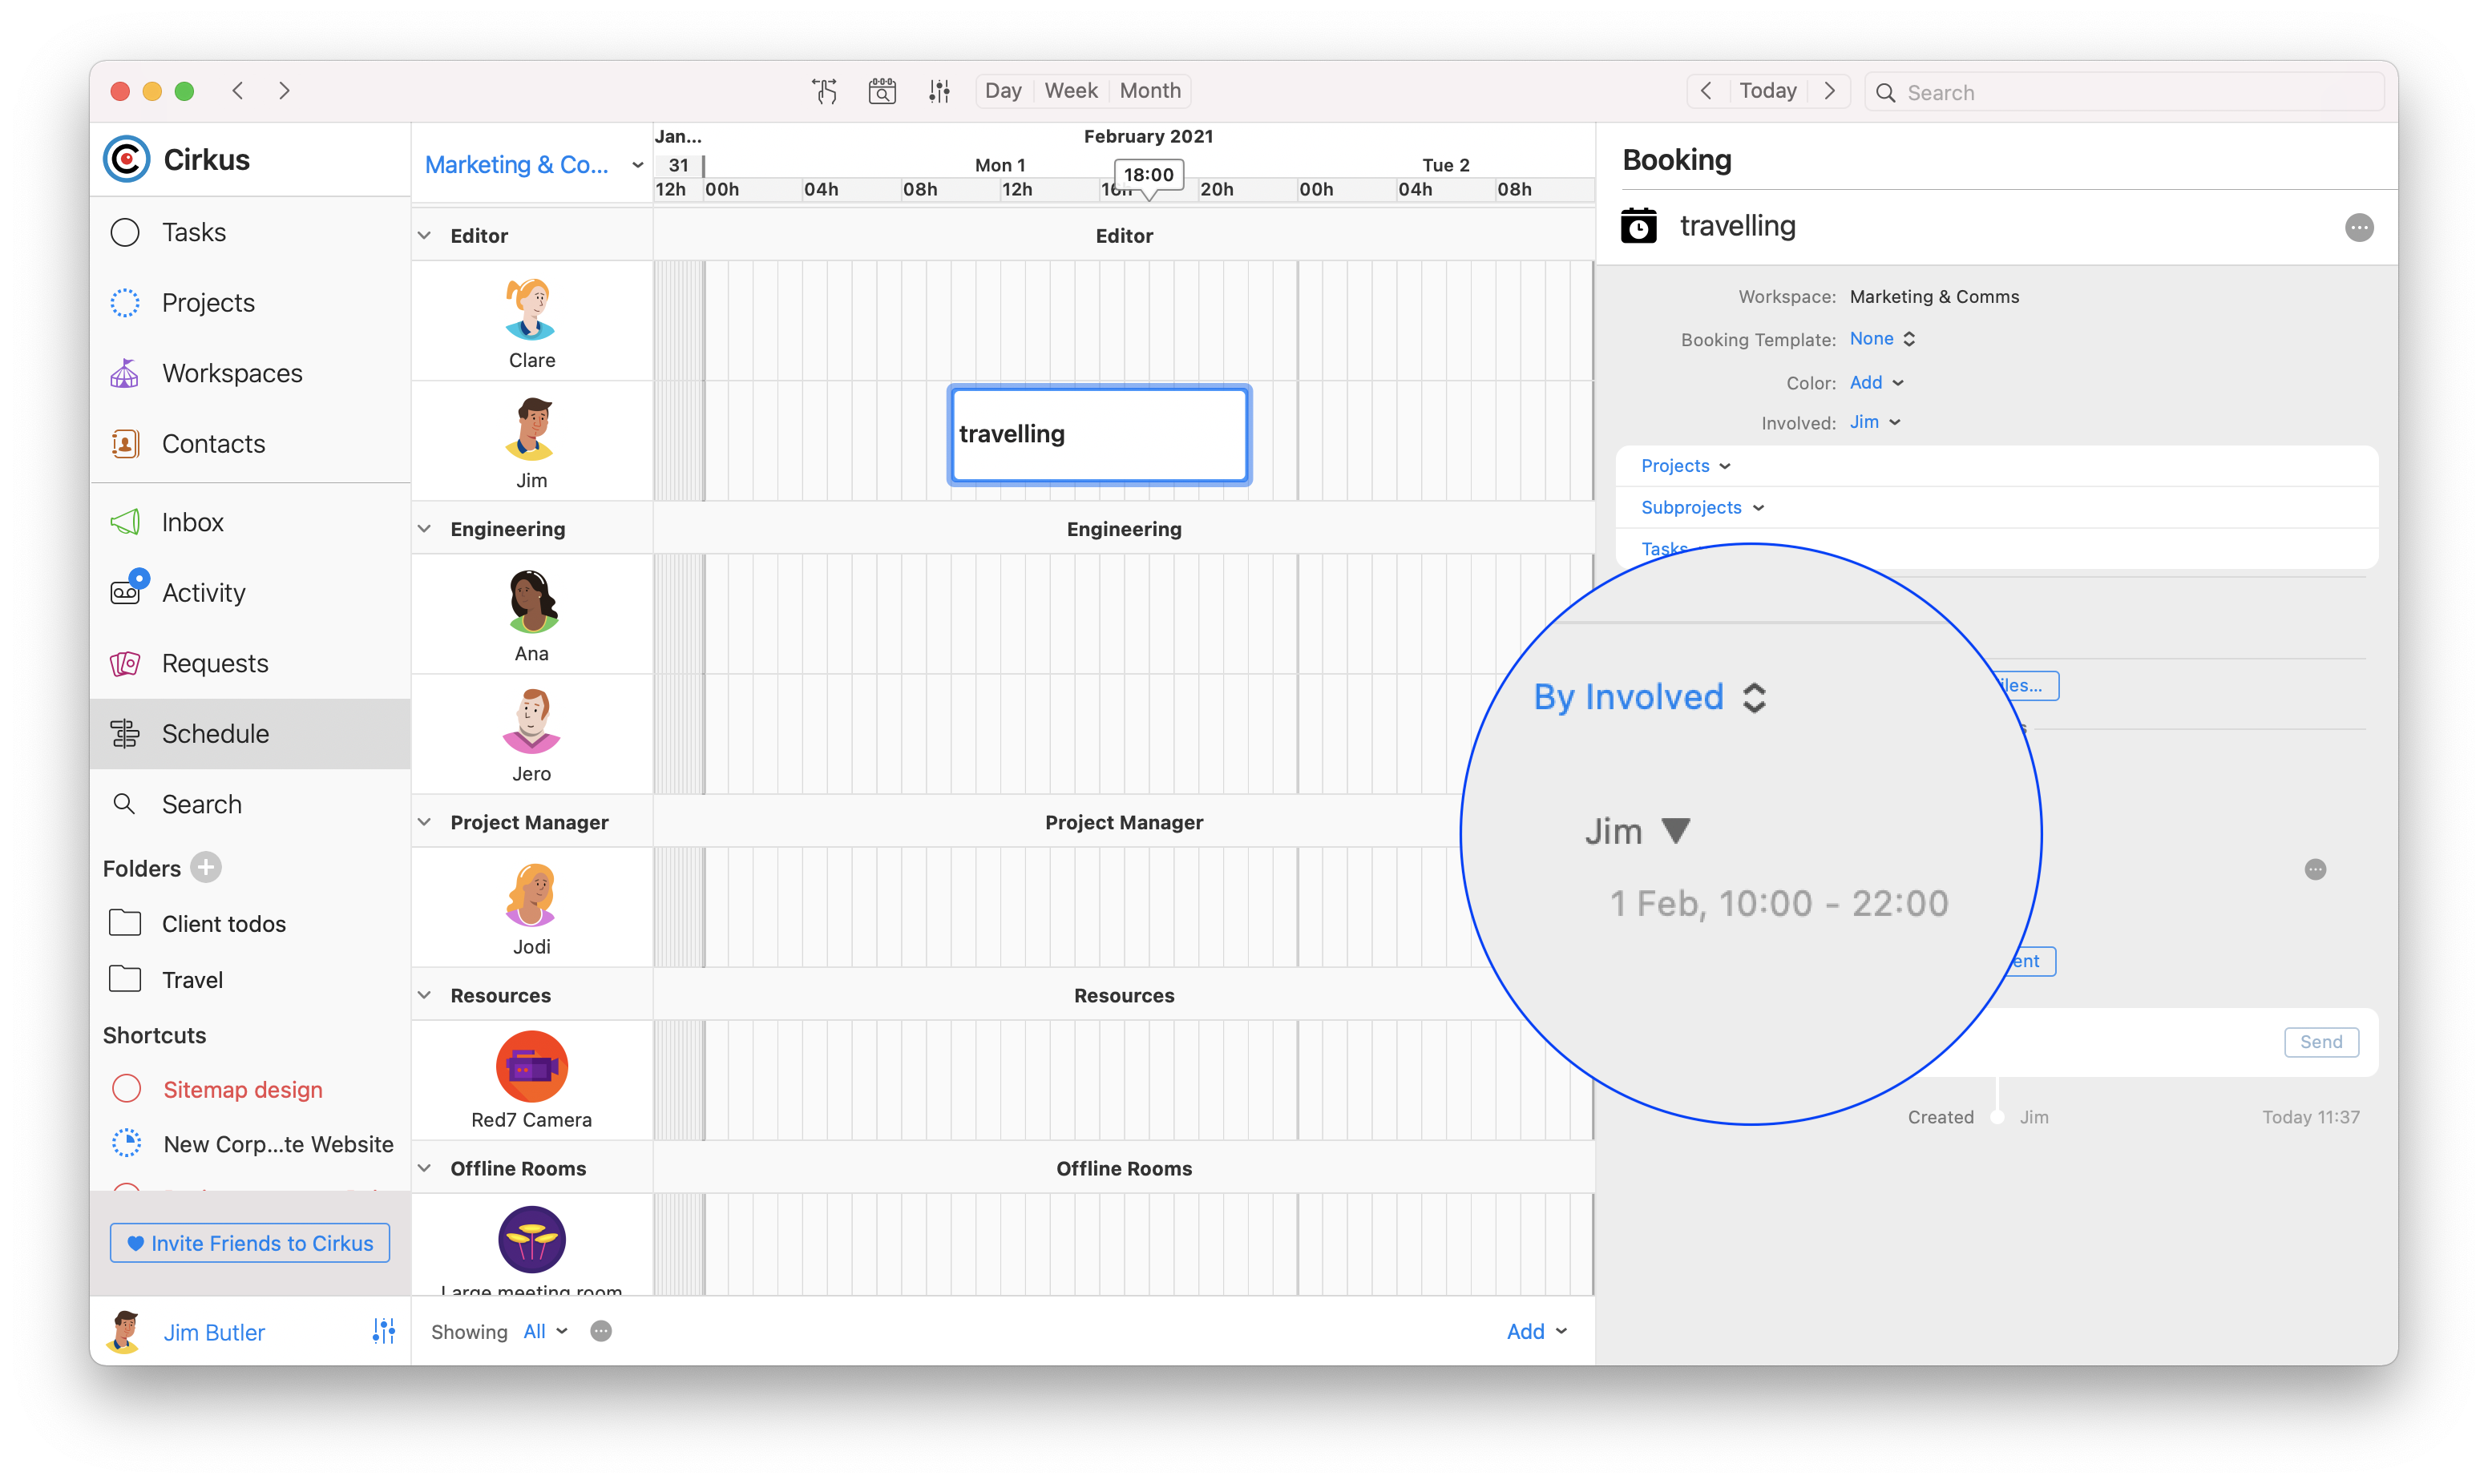Open Jim Butler profile link
Screen dimensions: 2488x1484
coord(214,1332)
